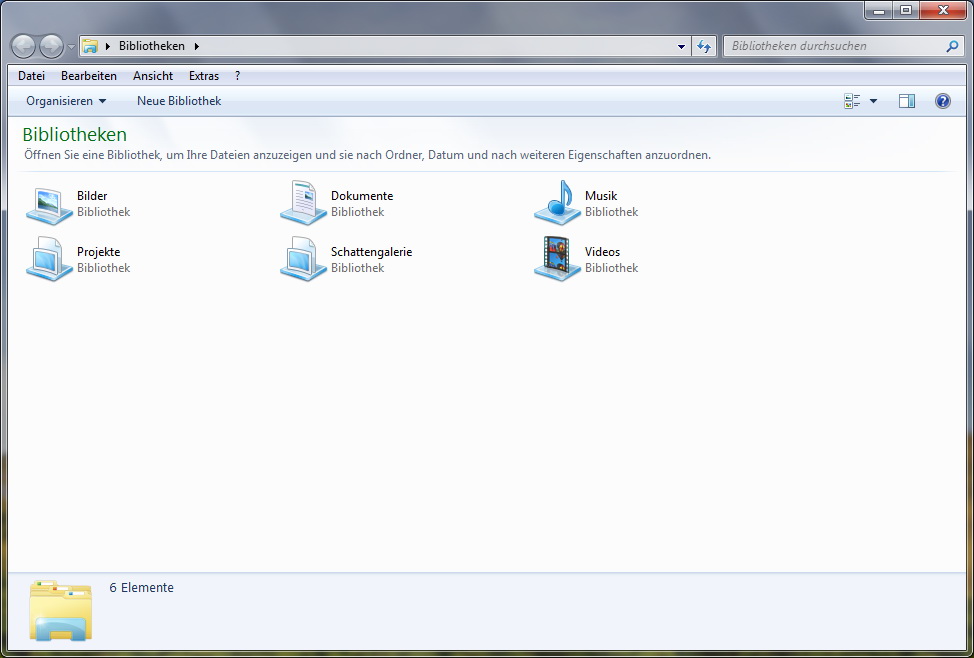
Task: Open the recent pages dropdown beside Forward
Action: 71,47
